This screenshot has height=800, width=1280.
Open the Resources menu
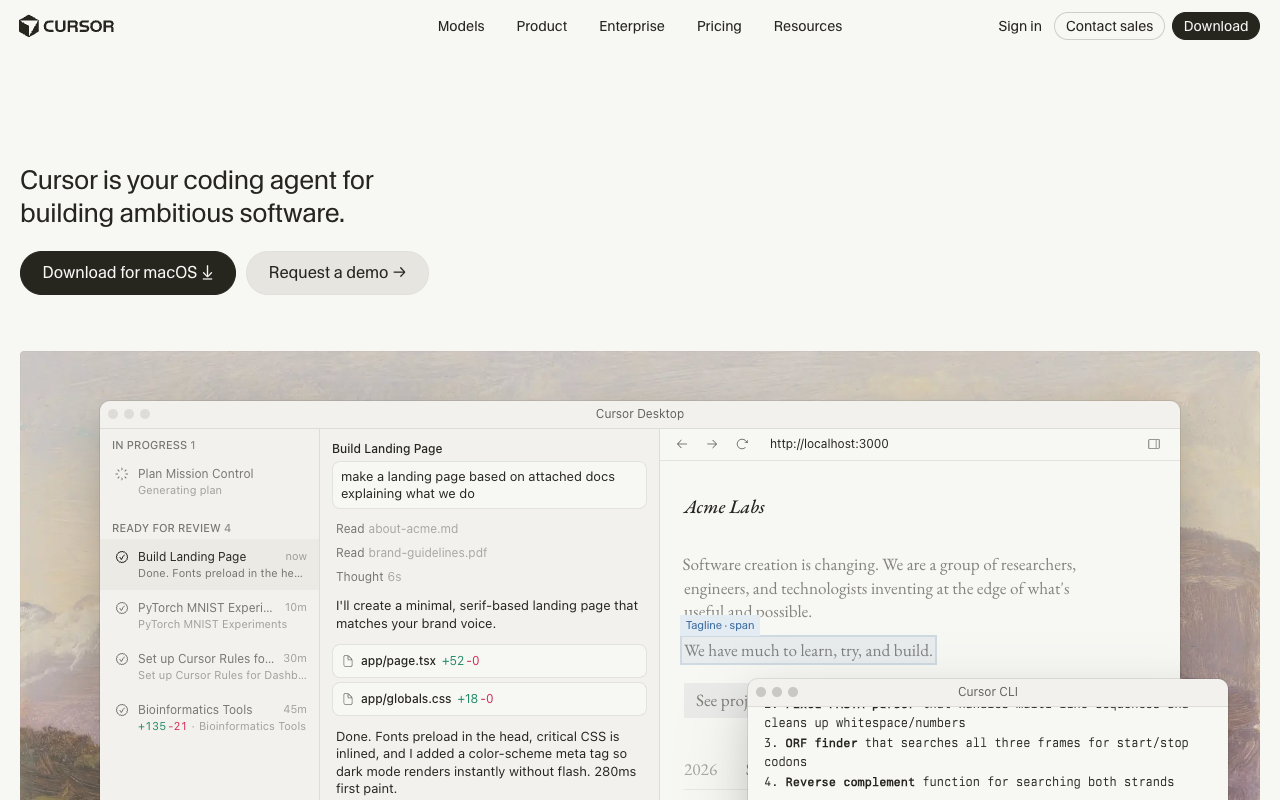point(808,26)
